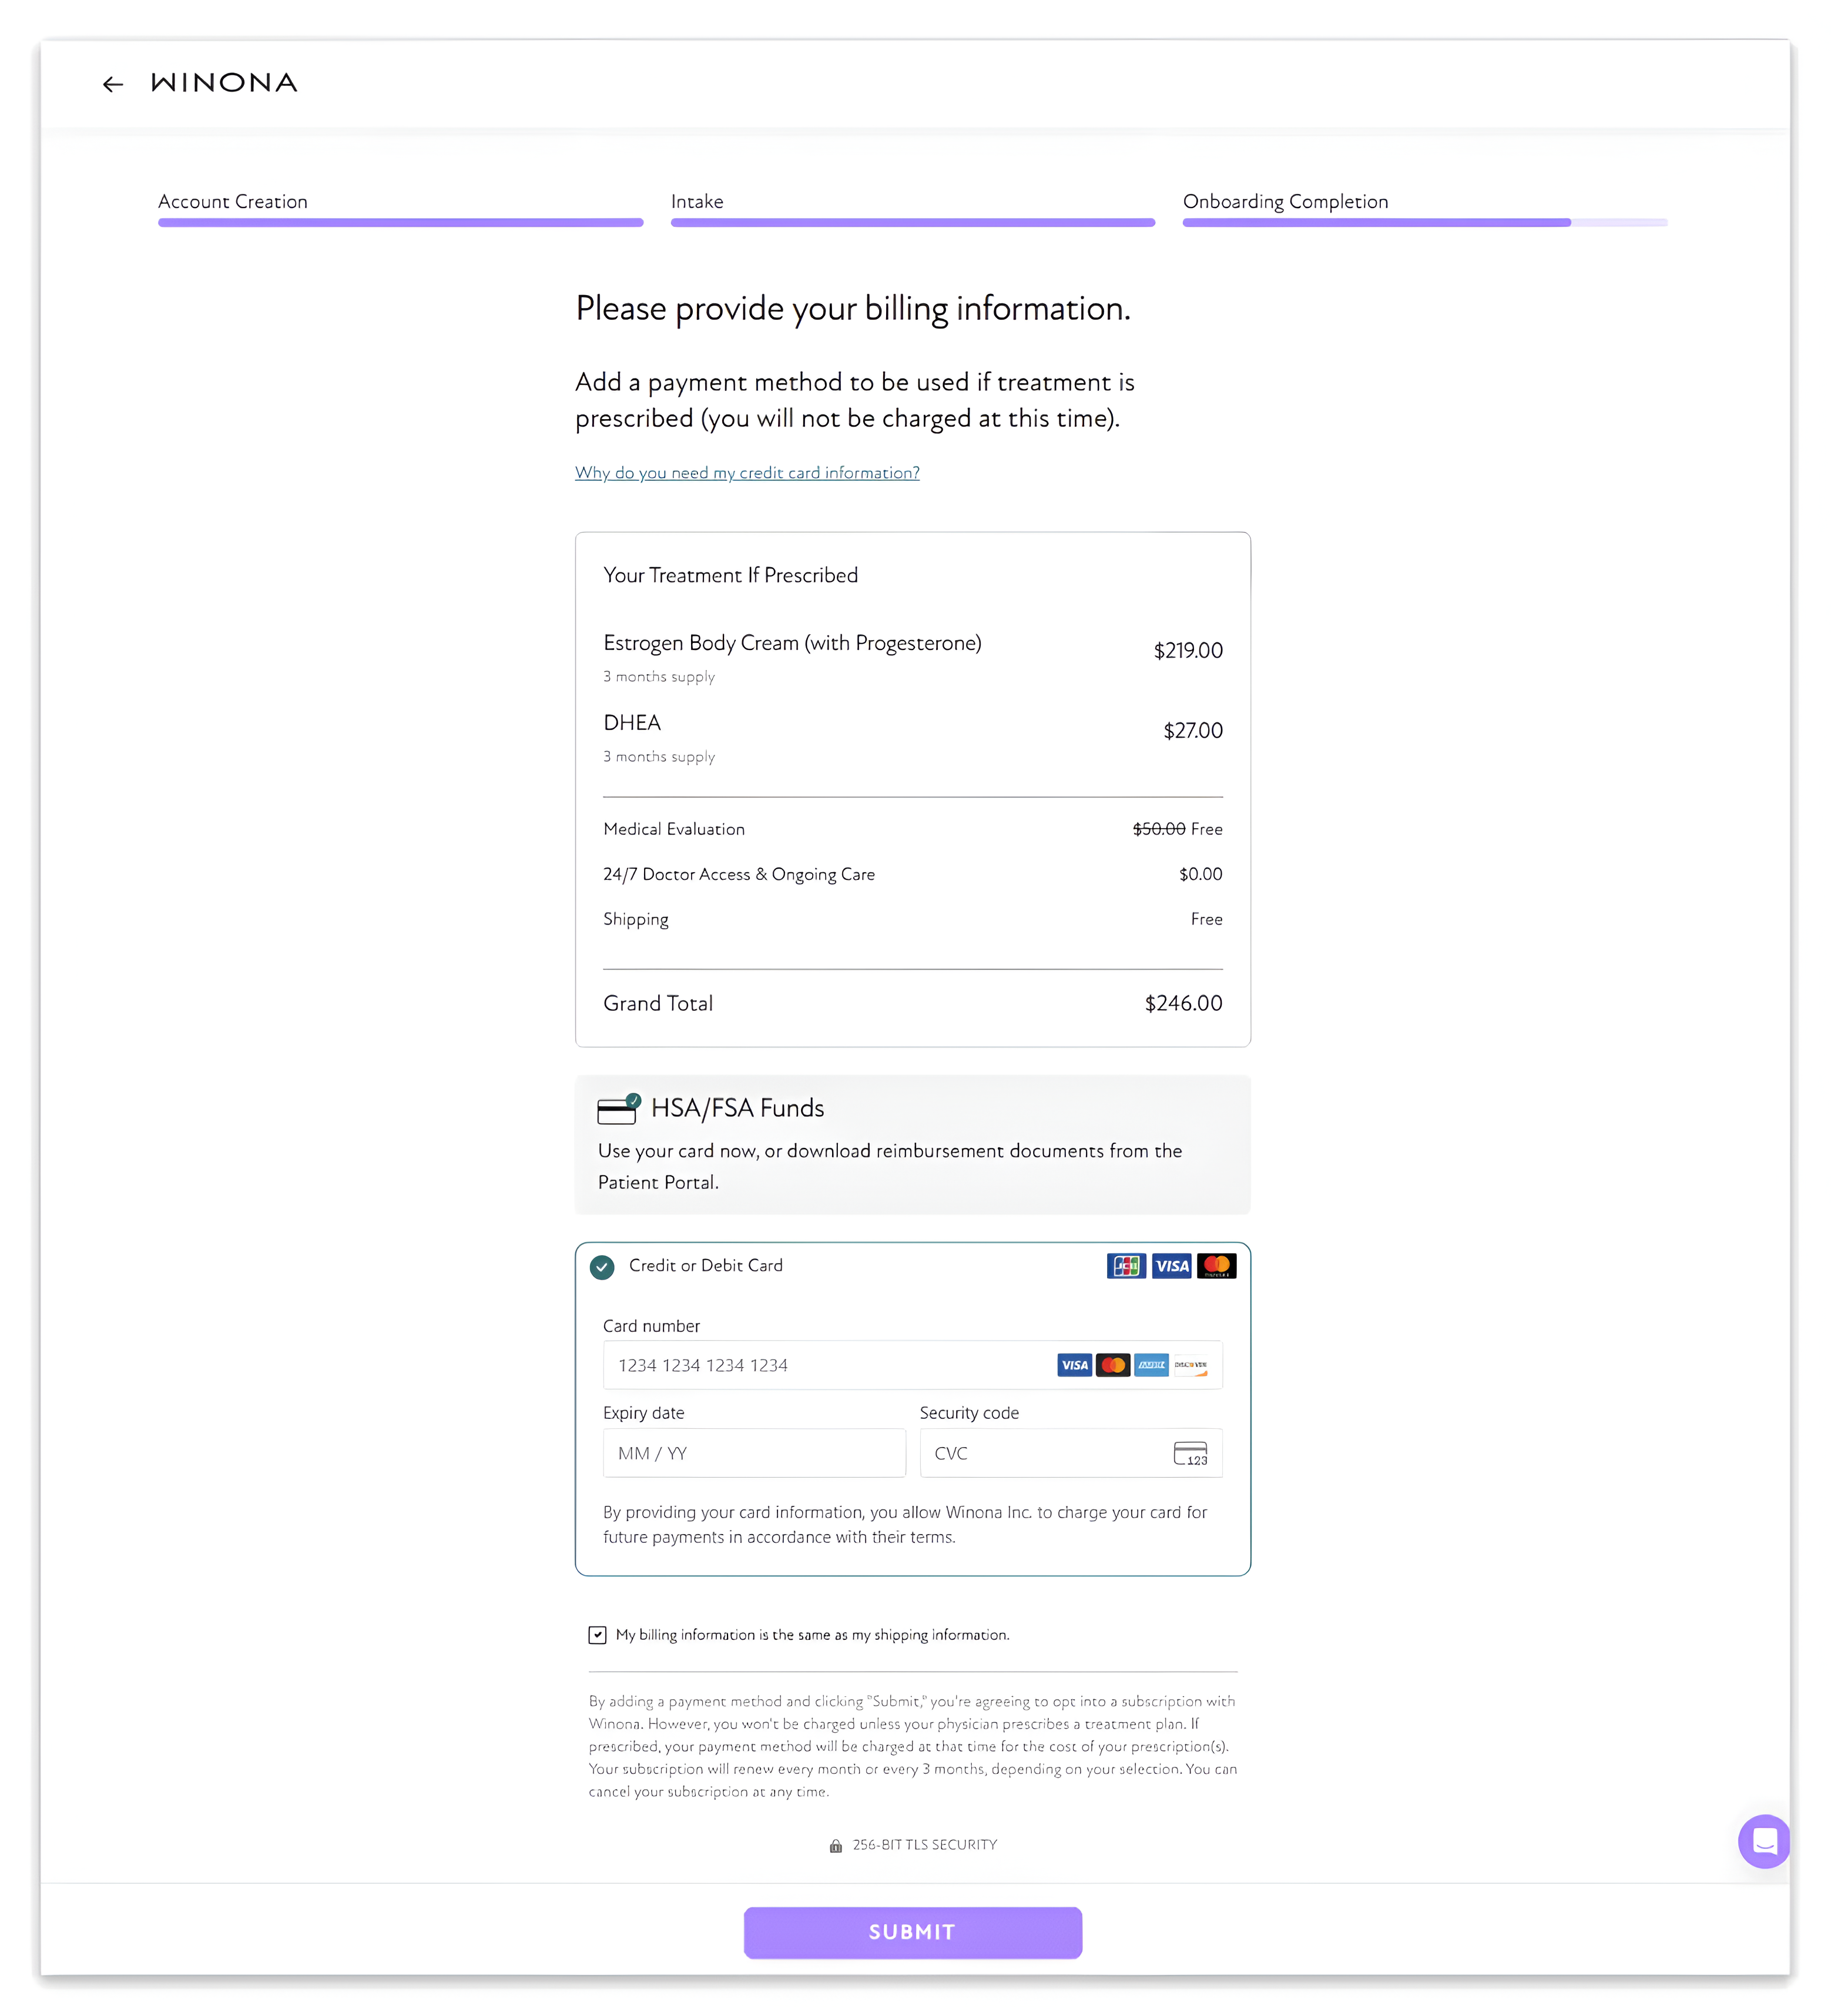
Task: Uncheck billing same as shipping checkbox
Action: [x=597, y=1634]
